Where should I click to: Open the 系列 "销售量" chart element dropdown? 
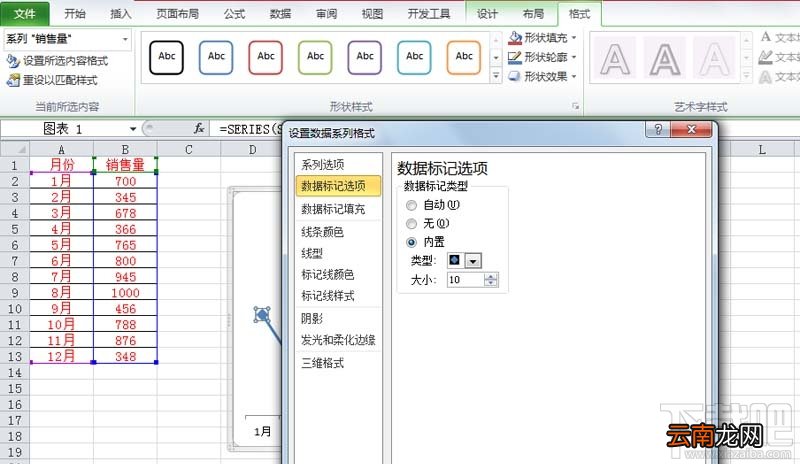pyautogui.click(x=125, y=39)
